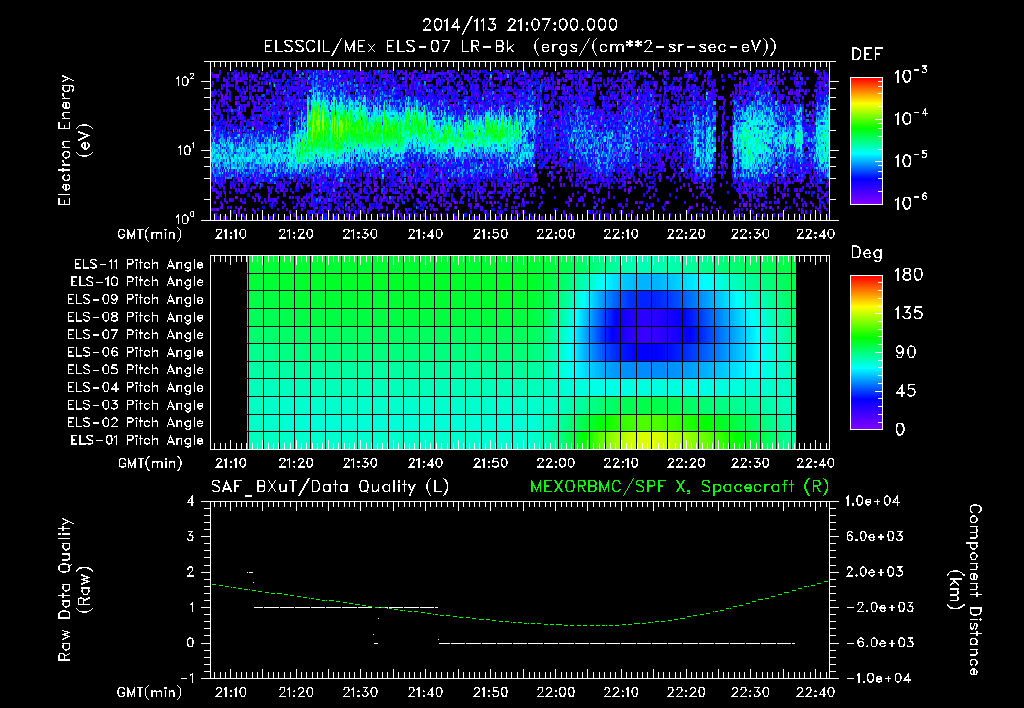Select the ELS-10 Pitch Angle row label
This screenshot has height=708, width=1024.
137,282
